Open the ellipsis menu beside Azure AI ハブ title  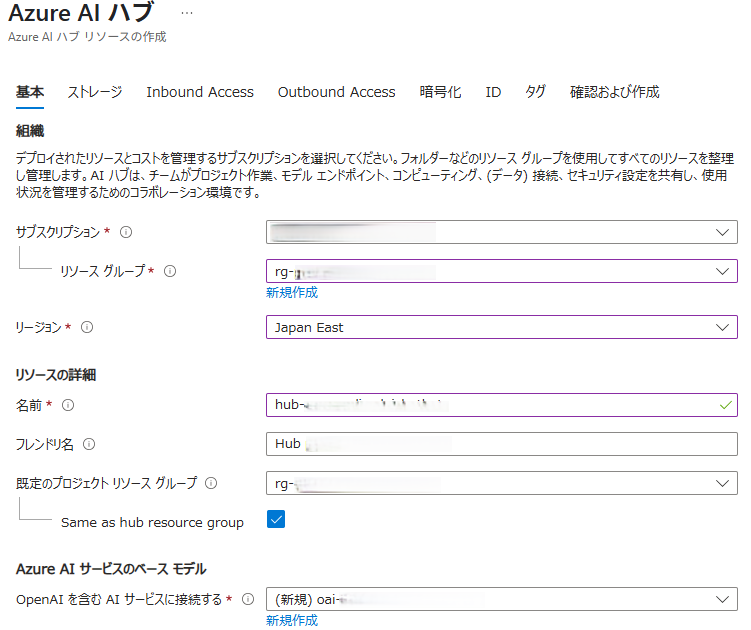(x=187, y=13)
